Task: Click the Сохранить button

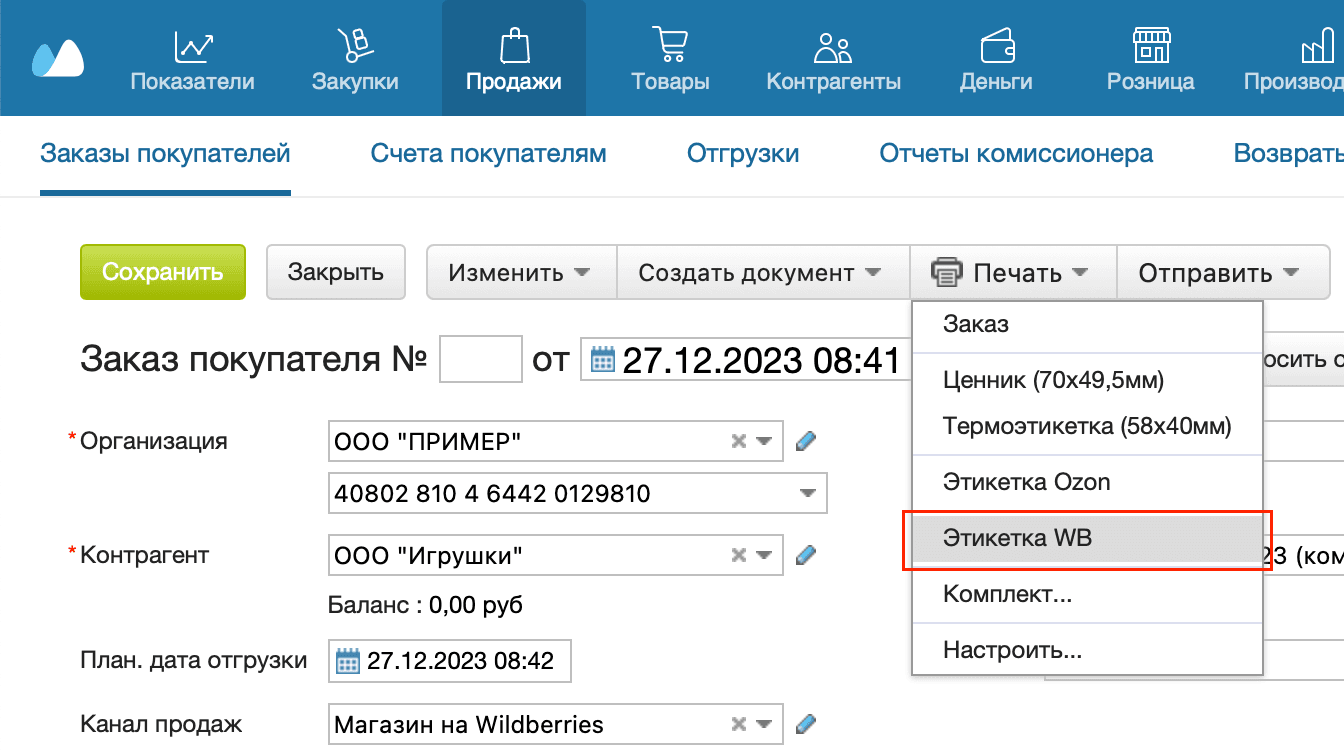Action: [162, 271]
